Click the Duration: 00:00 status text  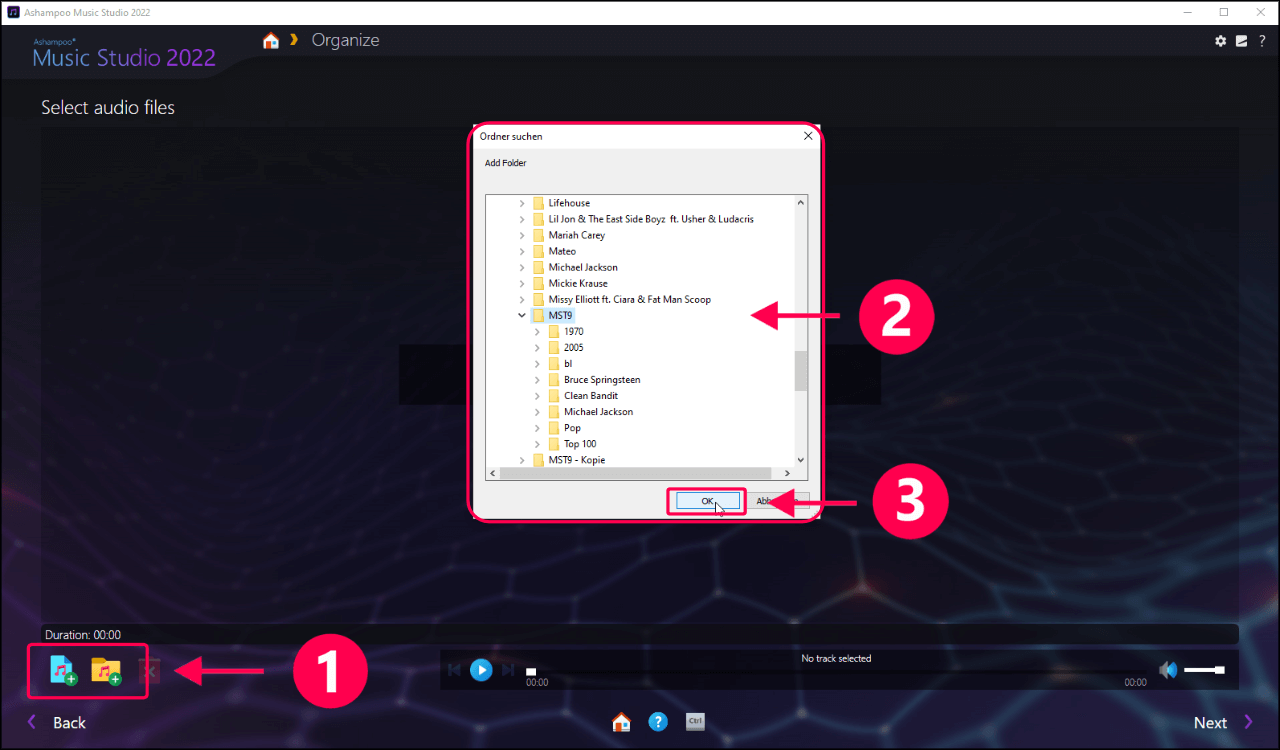83,634
